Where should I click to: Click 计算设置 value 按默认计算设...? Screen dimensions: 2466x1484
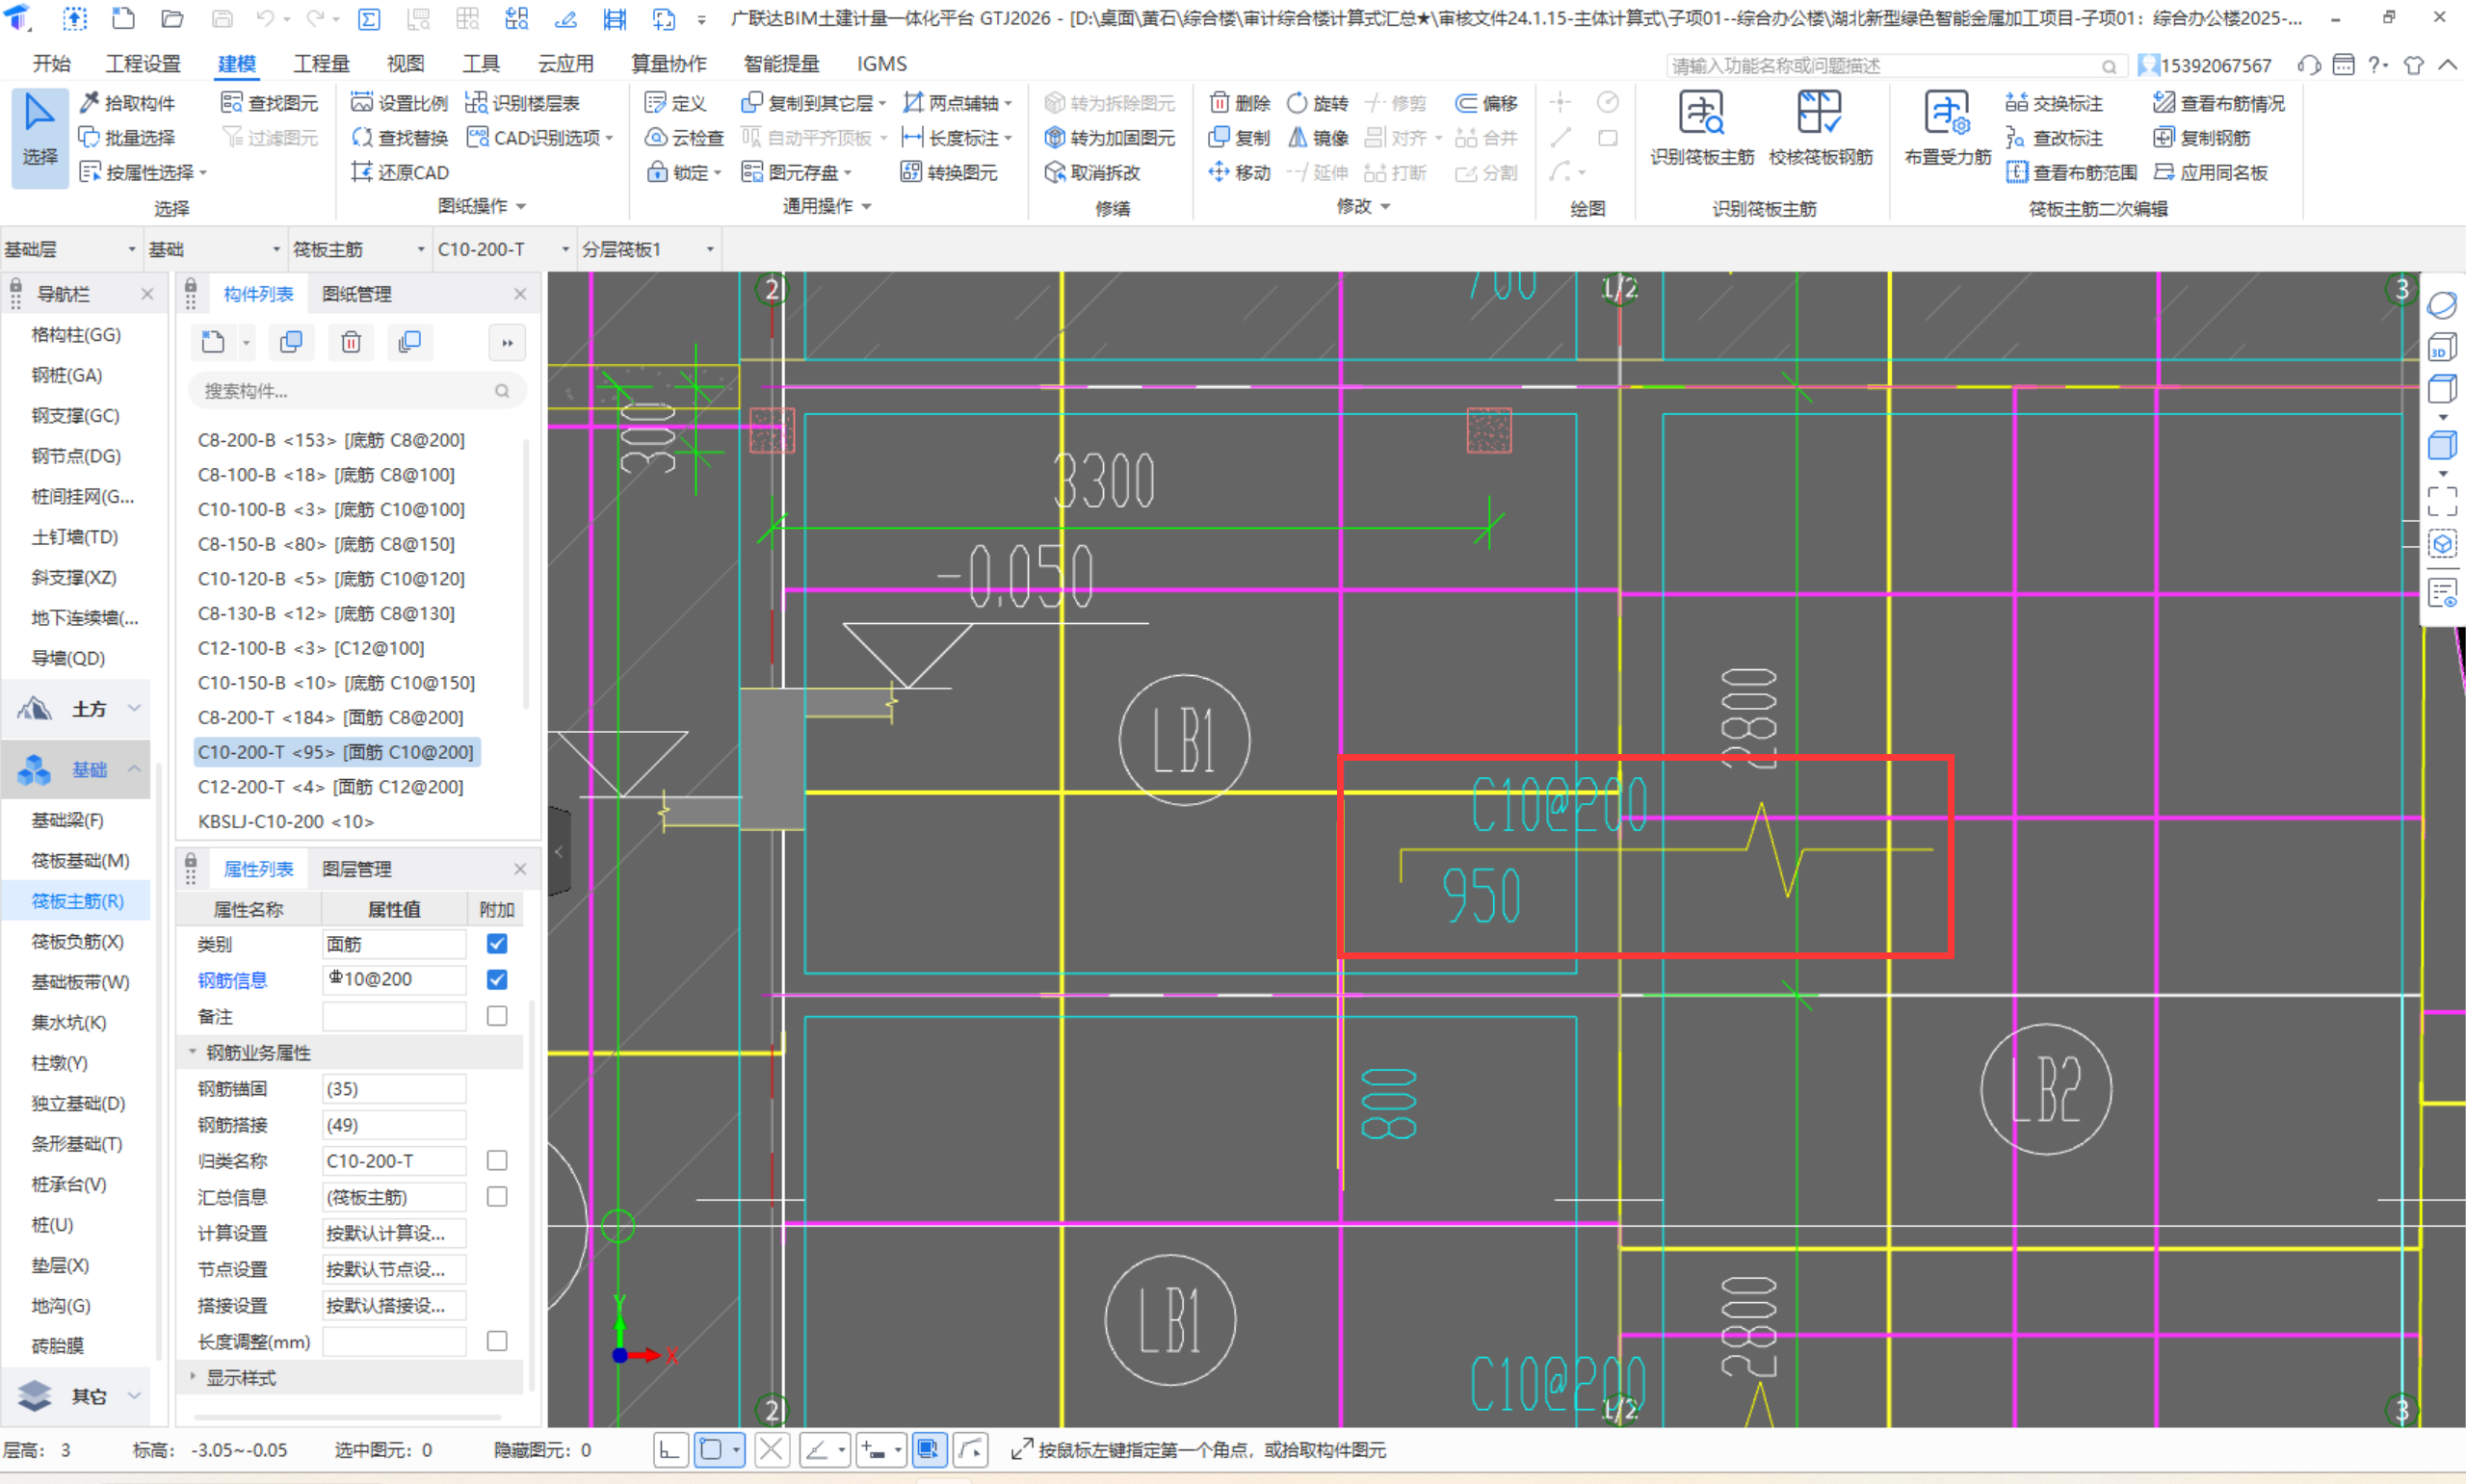[x=394, y=1233]
